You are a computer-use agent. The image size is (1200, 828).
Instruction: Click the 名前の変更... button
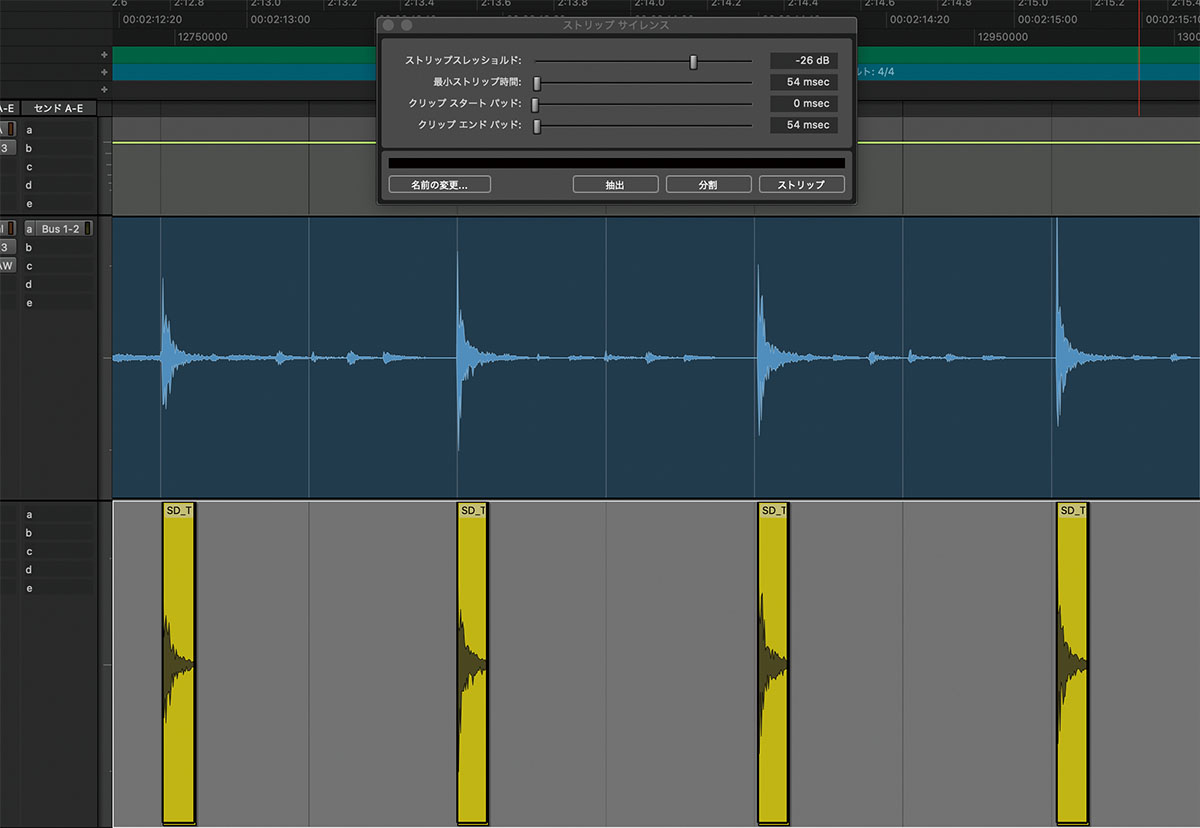[439, 185]
